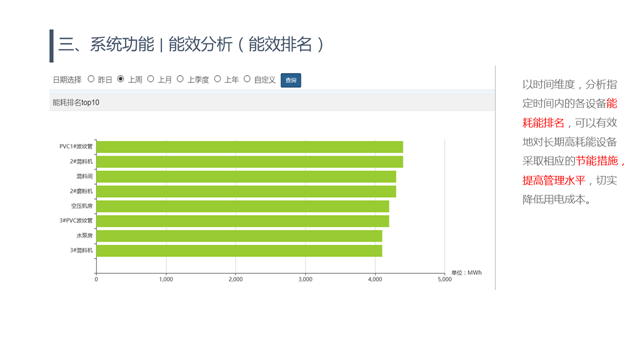
Task: Click the 能耗排名top10 panel header text
Action: click(76, 102)
